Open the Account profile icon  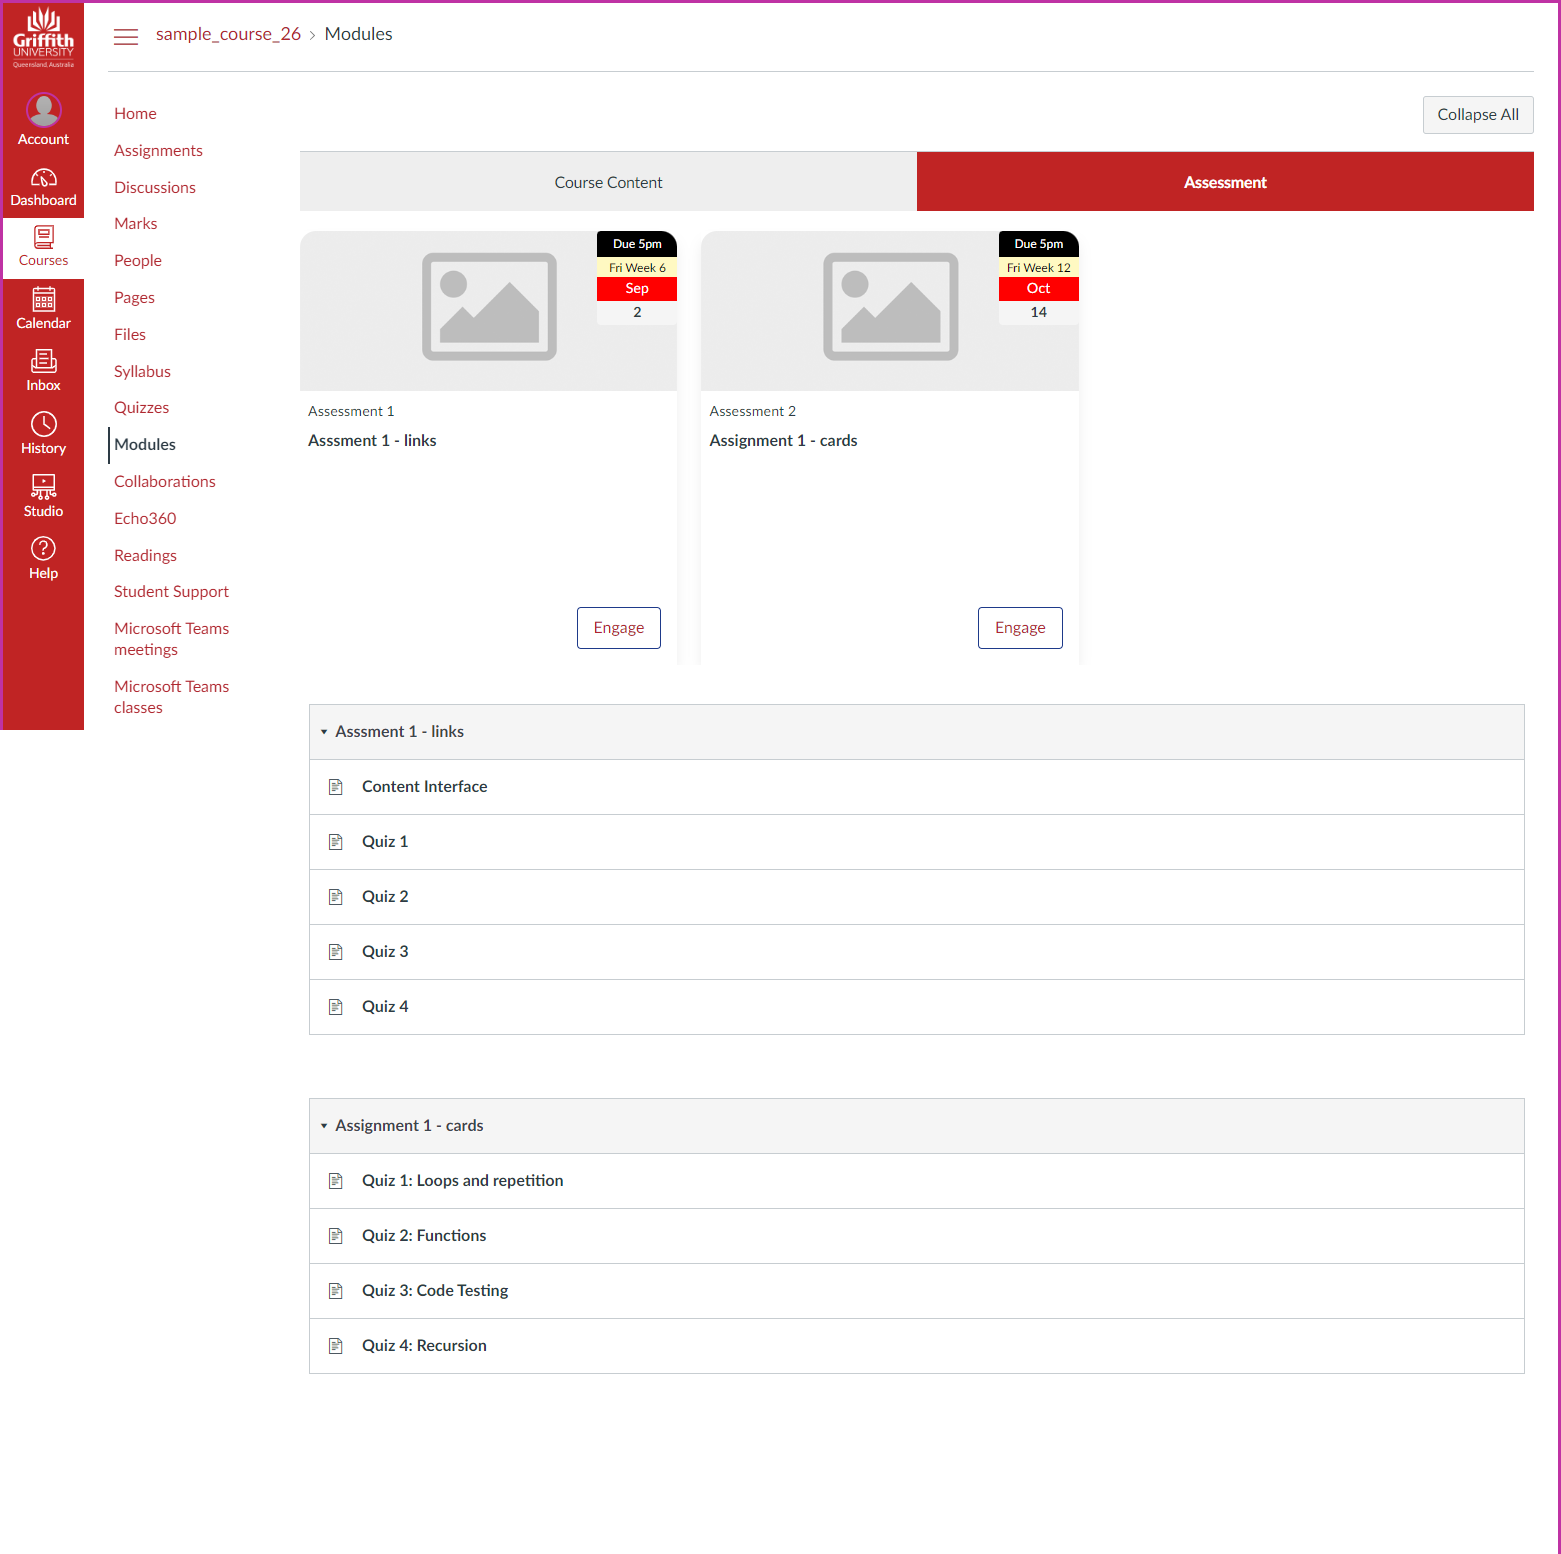(x=43, y=110)
